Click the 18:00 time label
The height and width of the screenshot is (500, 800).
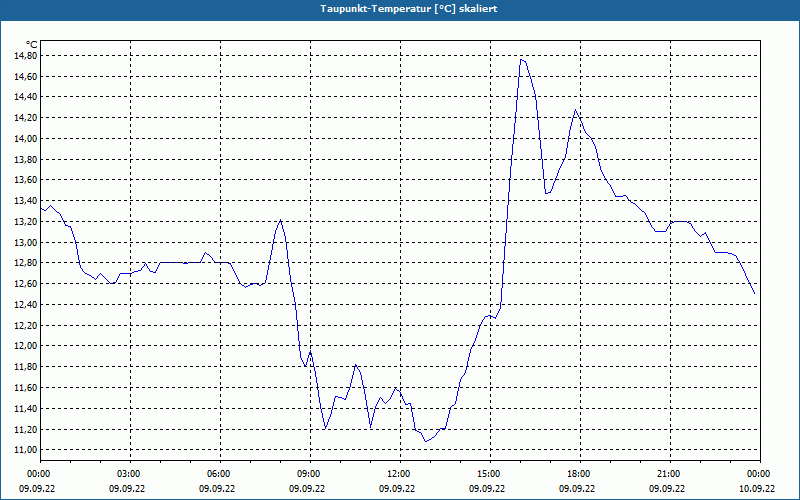tap(580, 474)
